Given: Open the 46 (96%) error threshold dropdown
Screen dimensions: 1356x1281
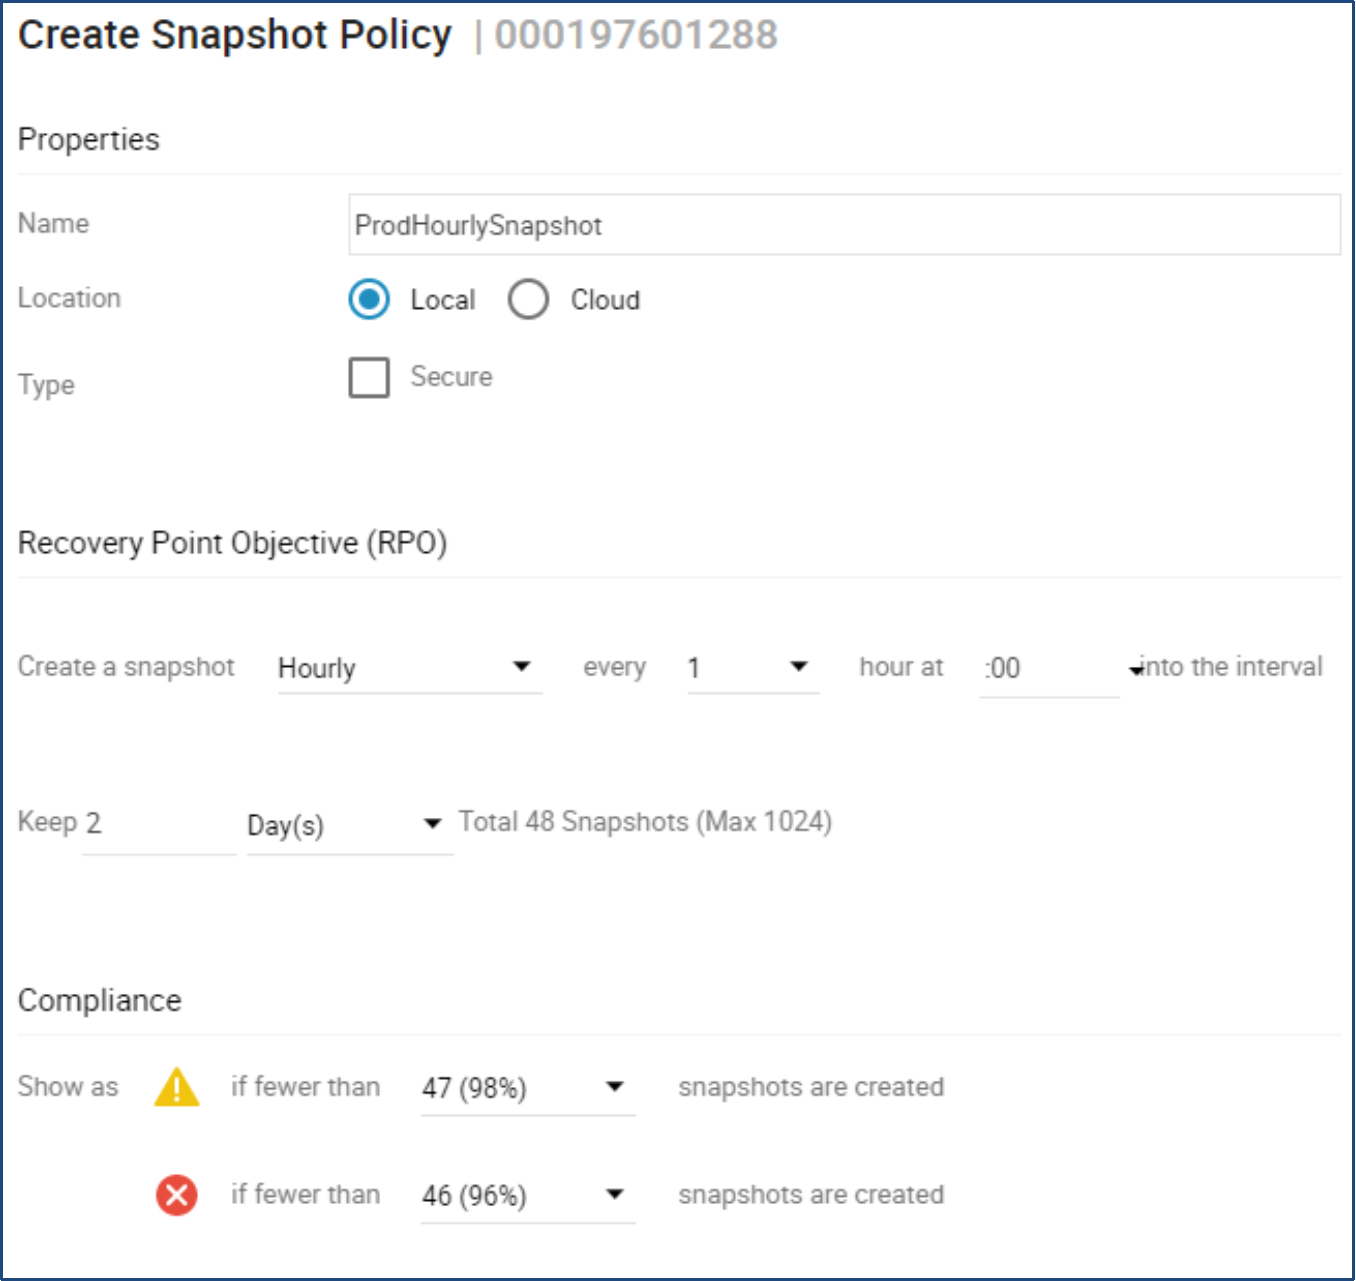Looking at the screenshot, I should [528, 1195].
